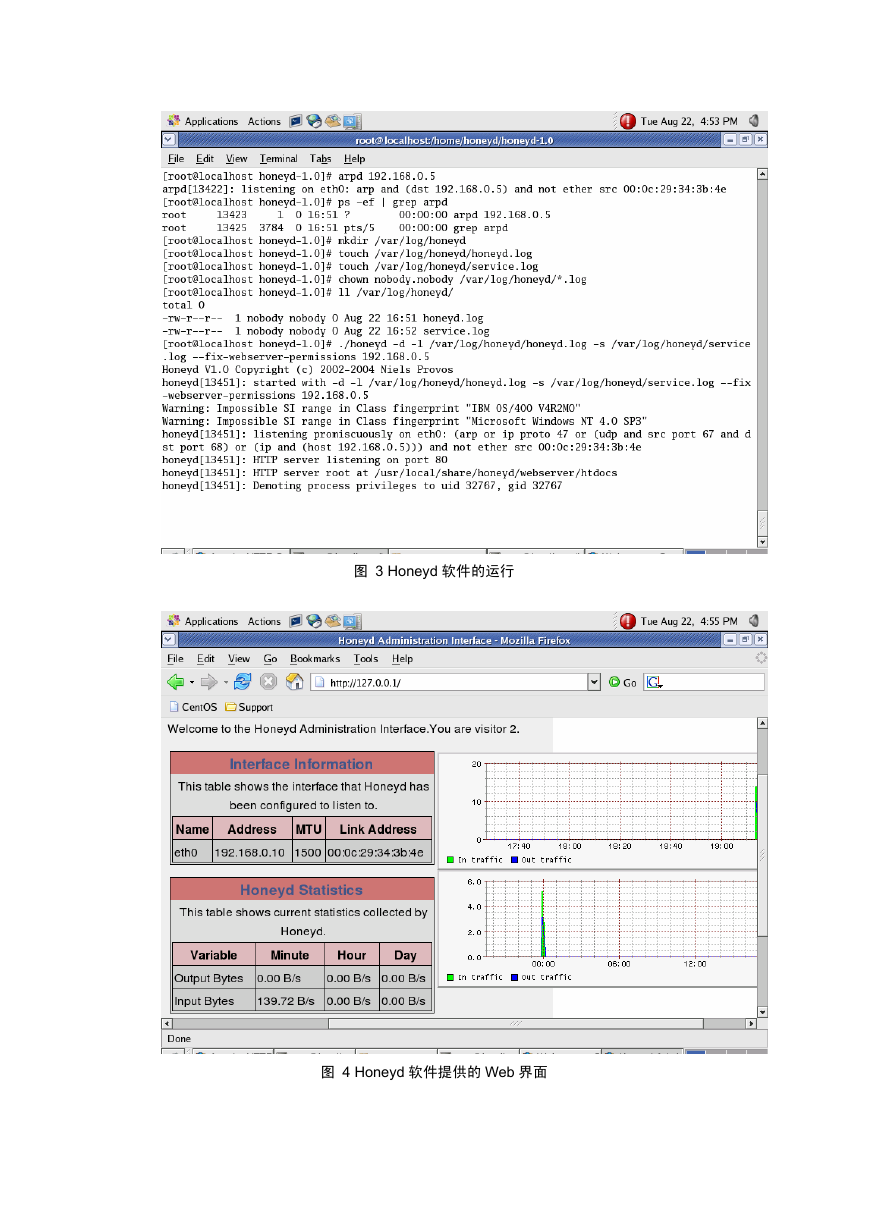
Task: Open Actions menu above the terminal window
Action: point(264,121)
